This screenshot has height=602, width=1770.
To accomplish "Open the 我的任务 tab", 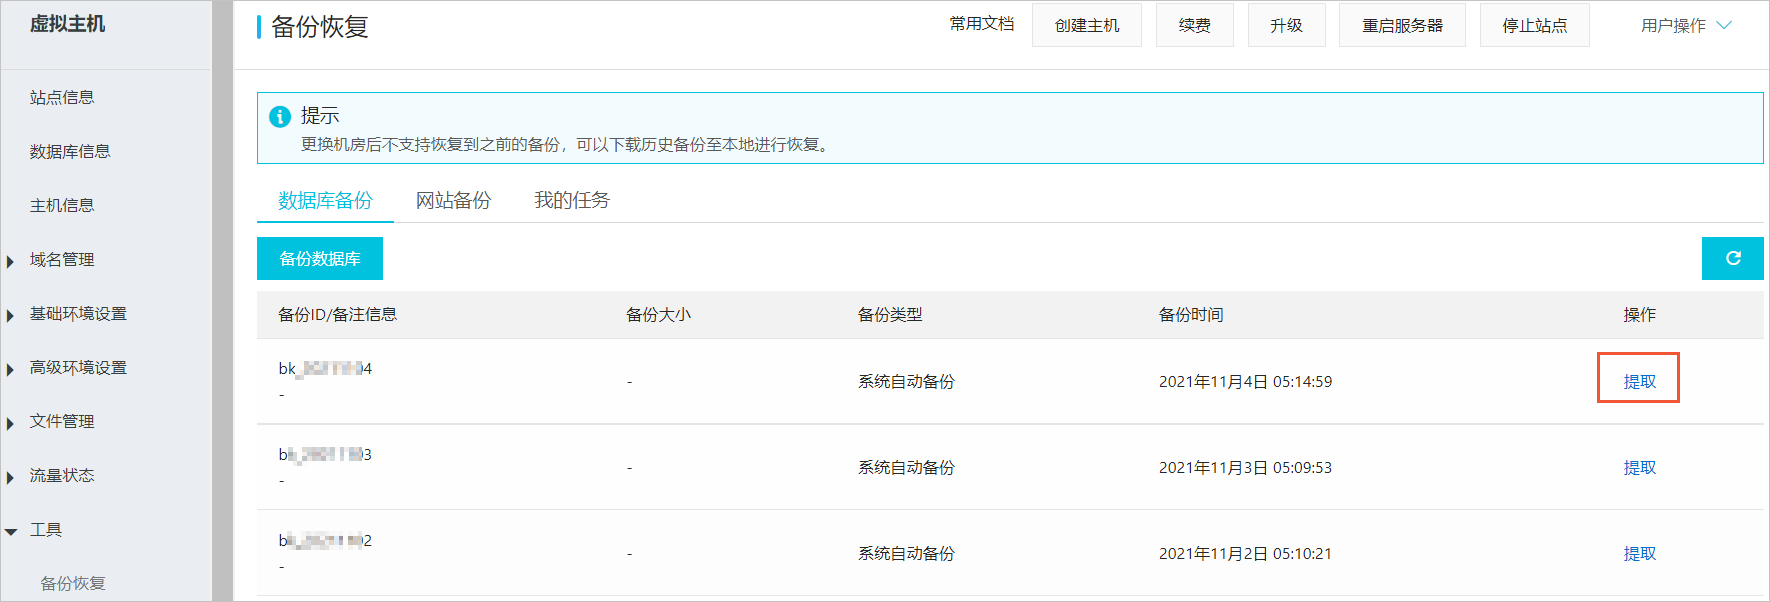I will (572, 200).
